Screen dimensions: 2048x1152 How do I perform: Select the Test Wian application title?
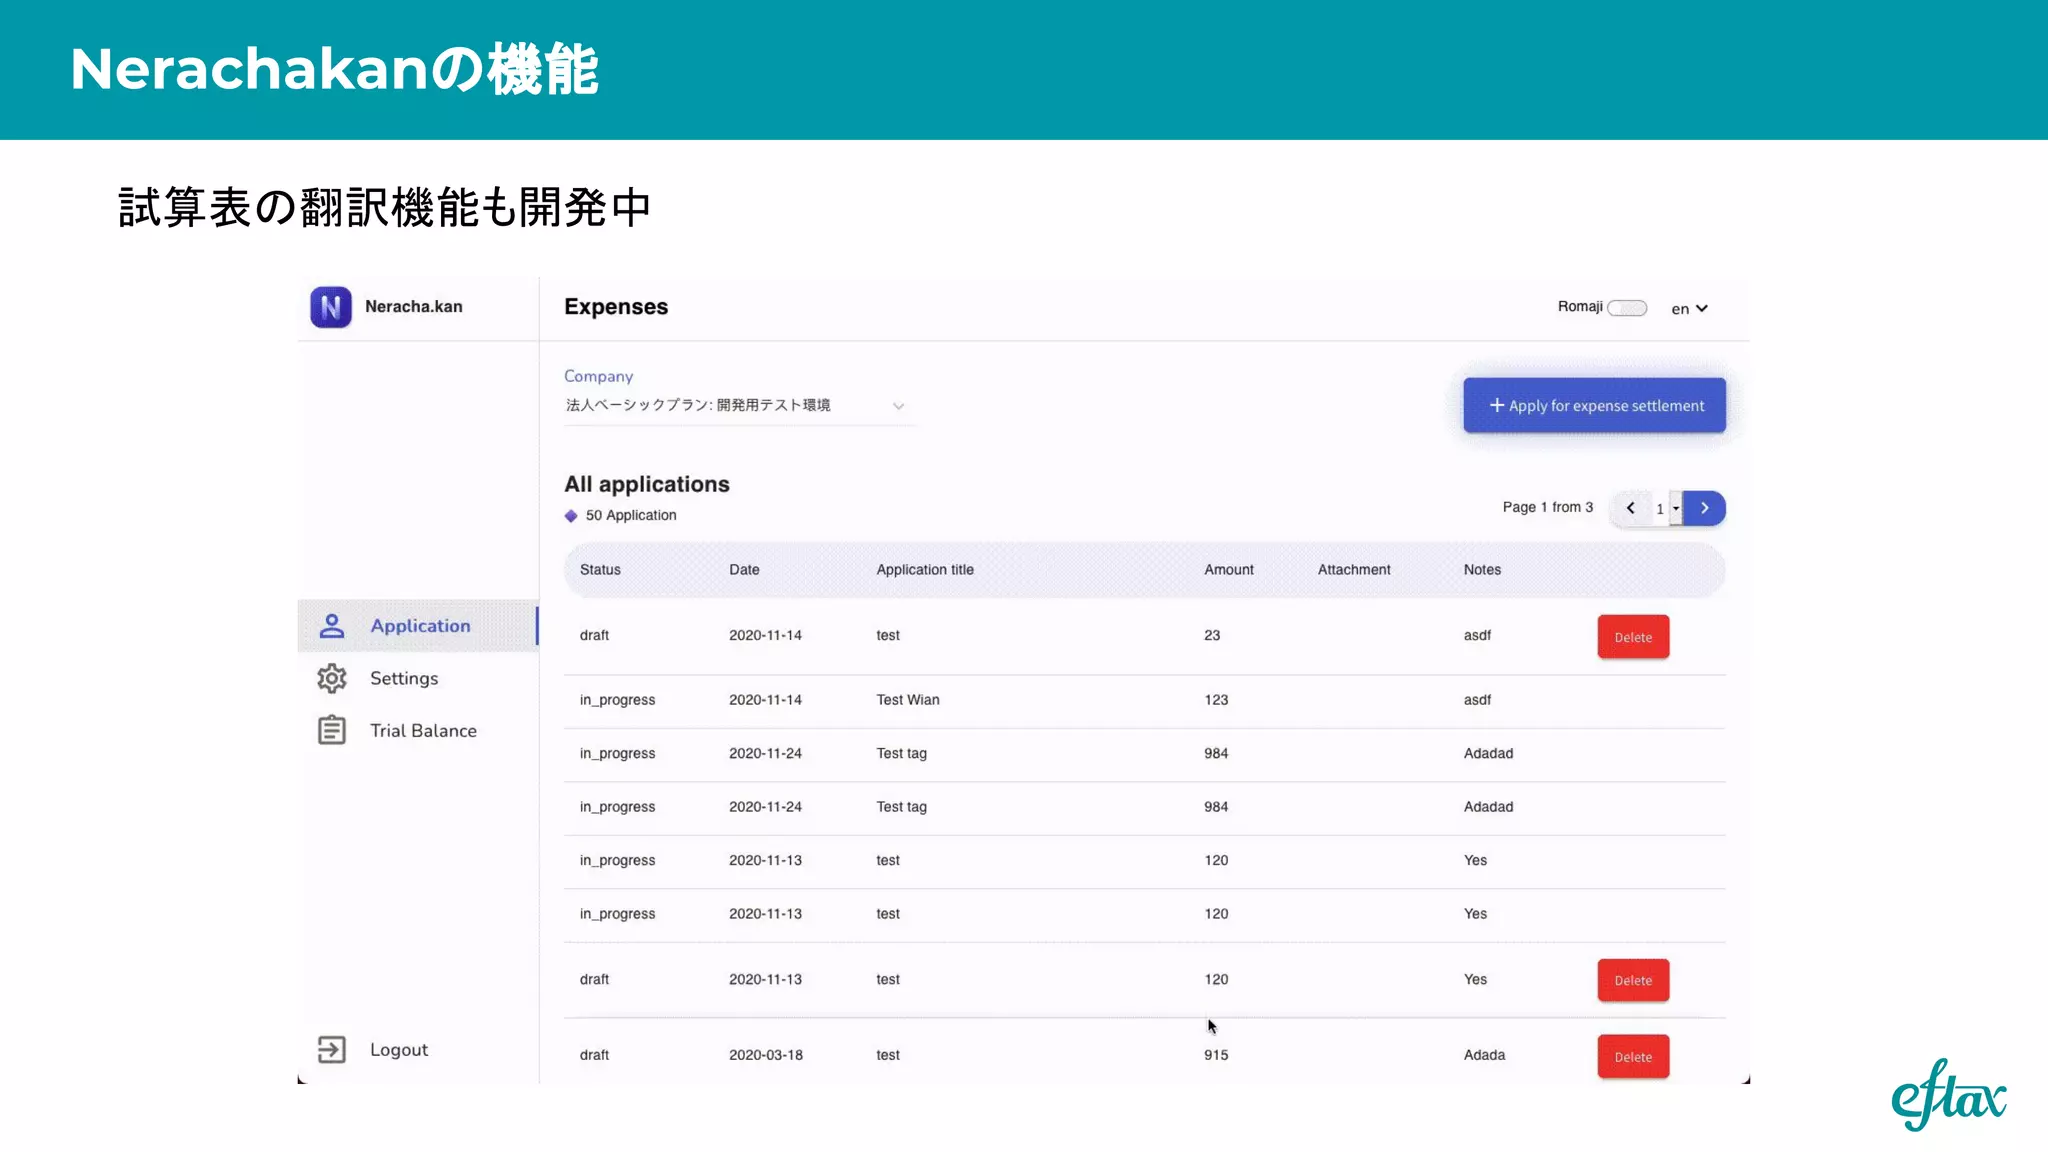click(908, 700)
